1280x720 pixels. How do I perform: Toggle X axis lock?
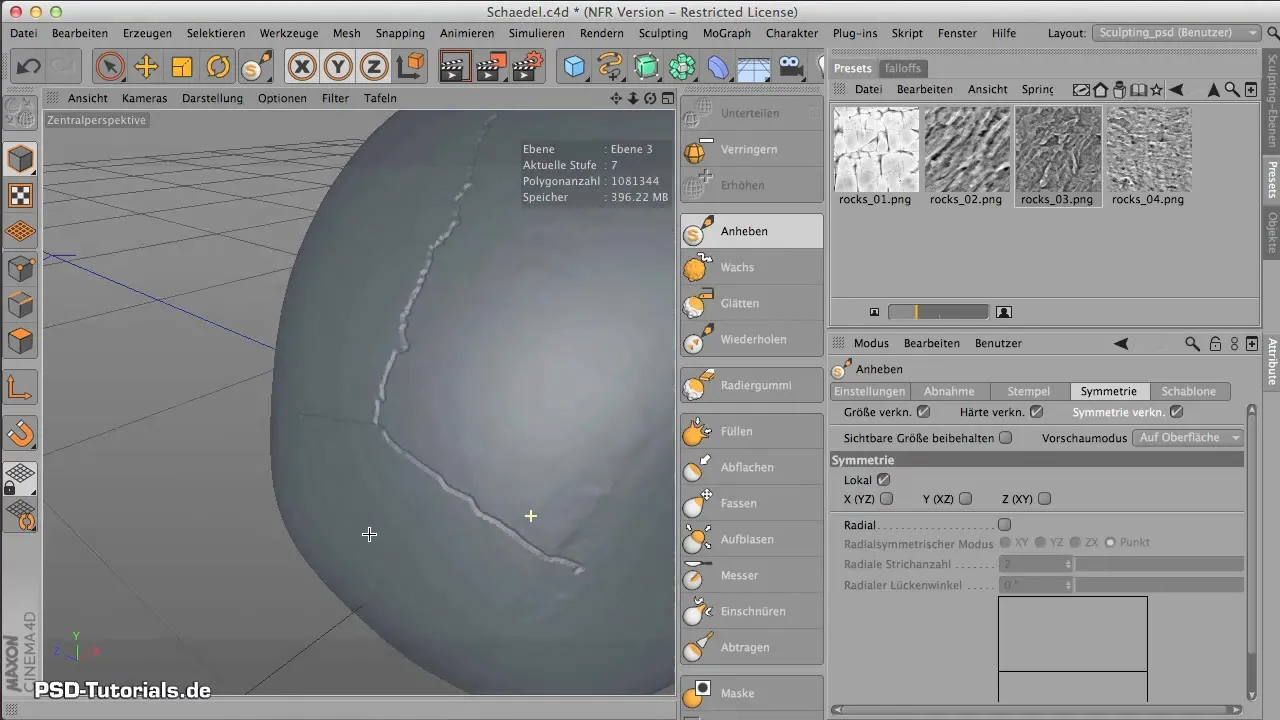click(302, 67)
